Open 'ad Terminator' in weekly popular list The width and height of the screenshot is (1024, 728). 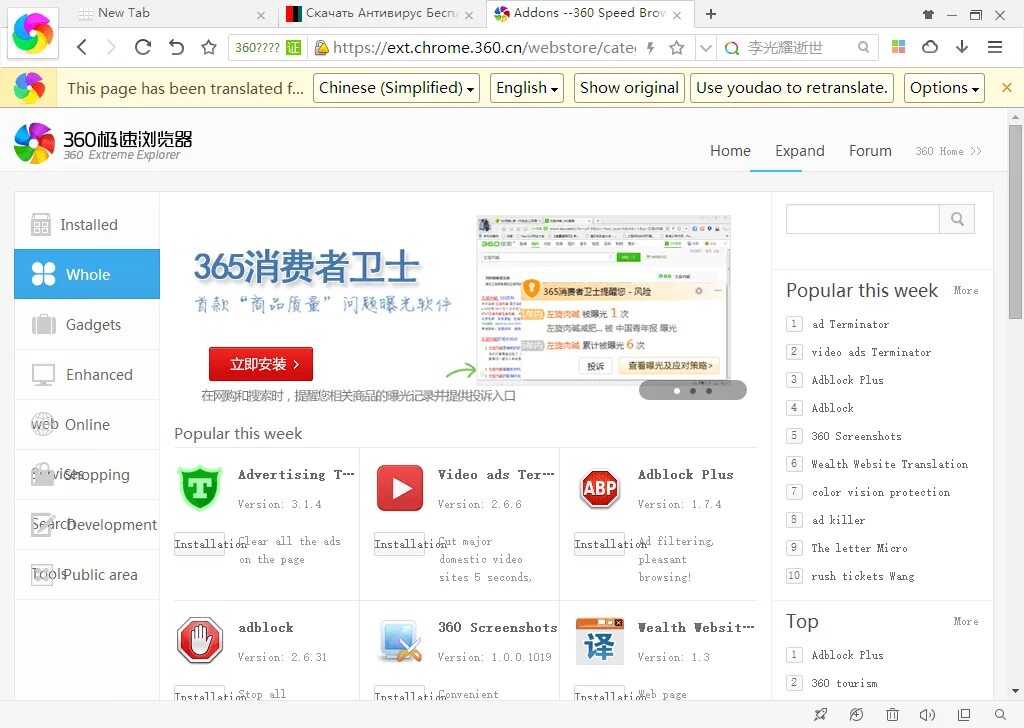pyautogui.click(x=850, y=324)
